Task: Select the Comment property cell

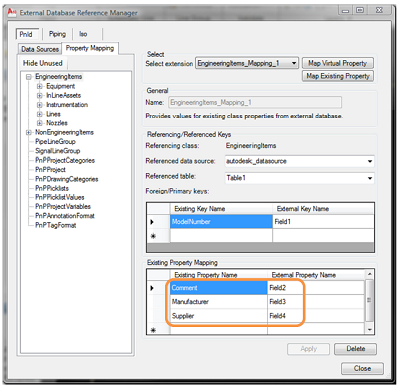Action: 218,288
